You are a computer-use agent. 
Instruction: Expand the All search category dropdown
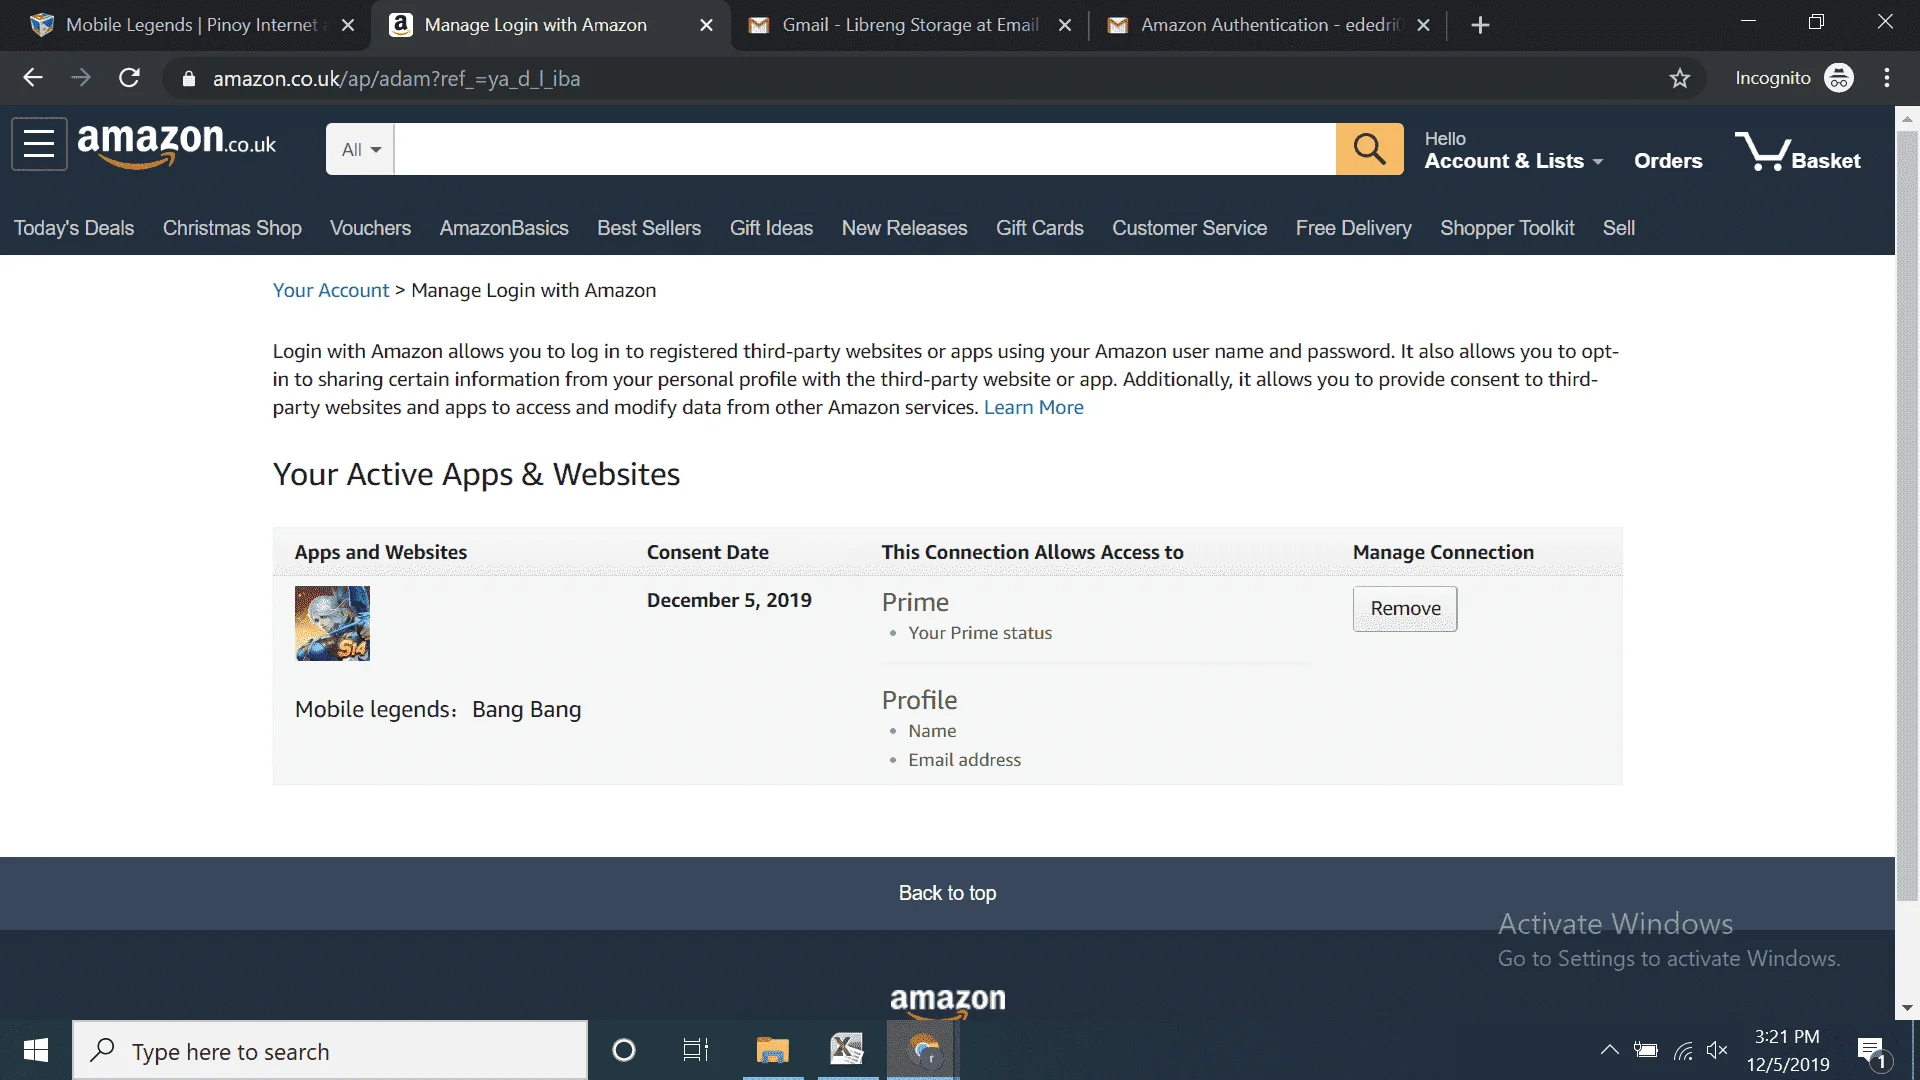pyautogui.click(x=360, y=149)
